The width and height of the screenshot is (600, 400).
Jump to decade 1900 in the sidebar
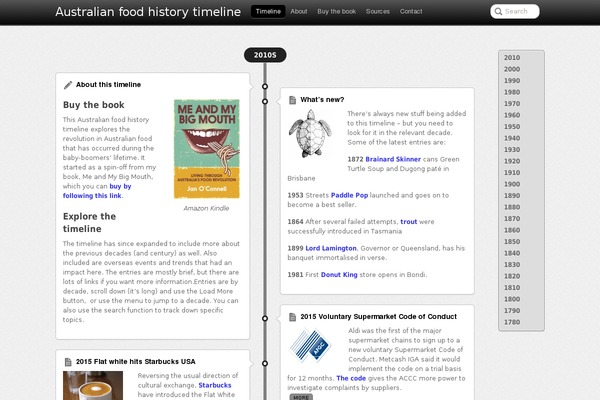click(x=512, y=184)
